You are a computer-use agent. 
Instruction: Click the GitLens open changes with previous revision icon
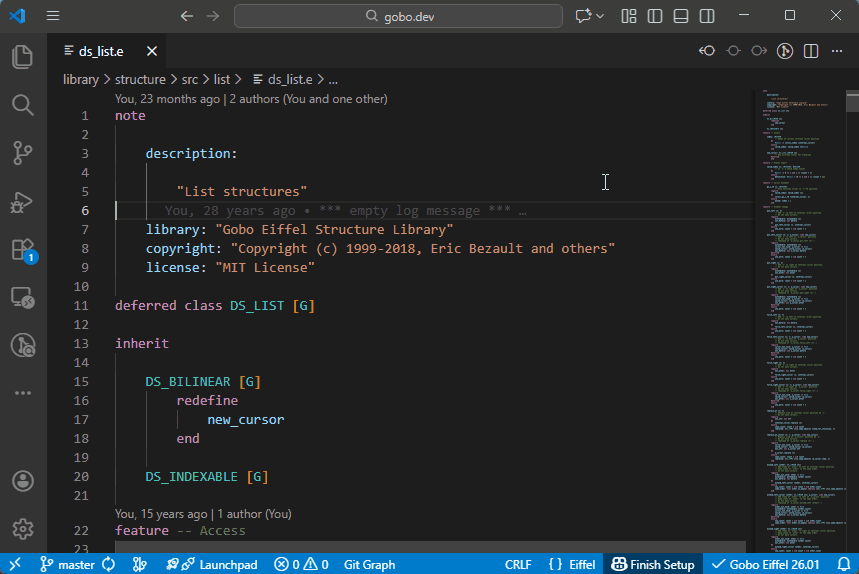coord(707,51)
